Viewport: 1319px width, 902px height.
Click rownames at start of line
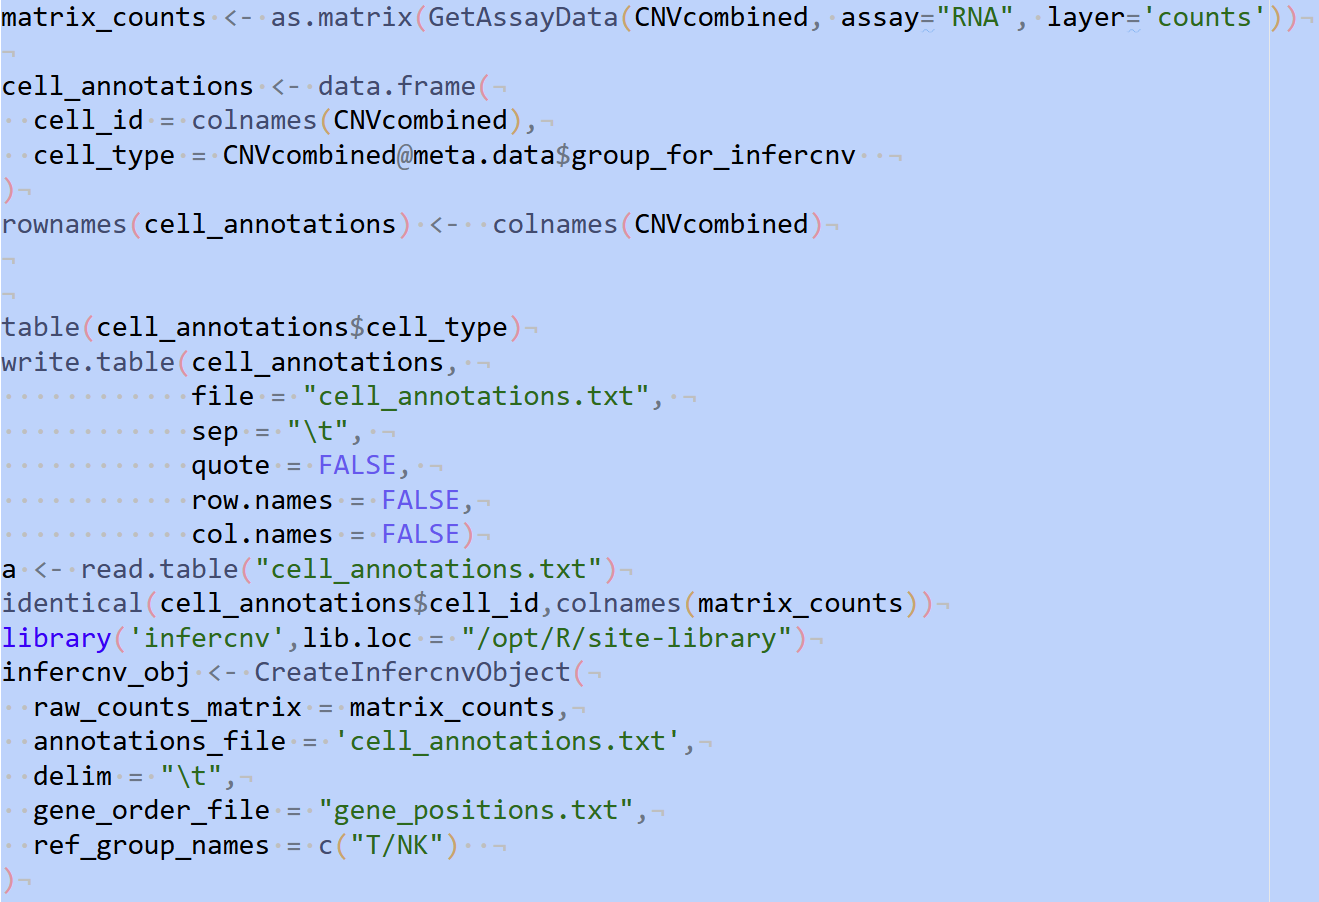pos(65,225)
